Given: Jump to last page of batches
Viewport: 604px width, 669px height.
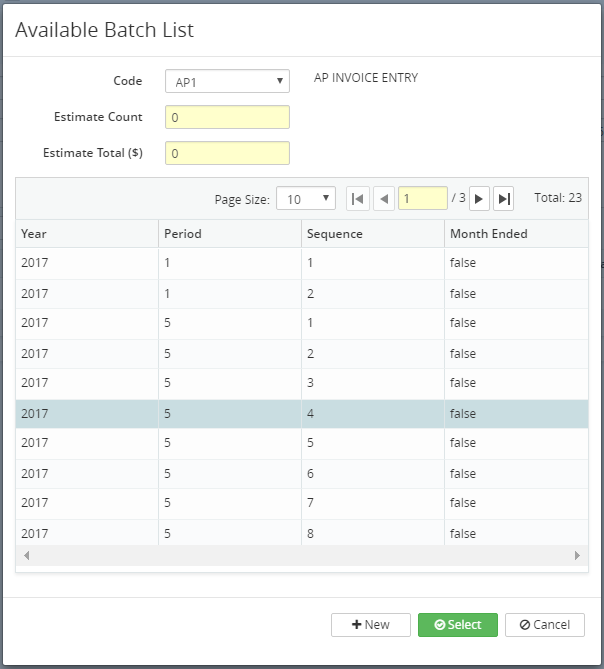Looking at the screenshot, I should (504, 199).
